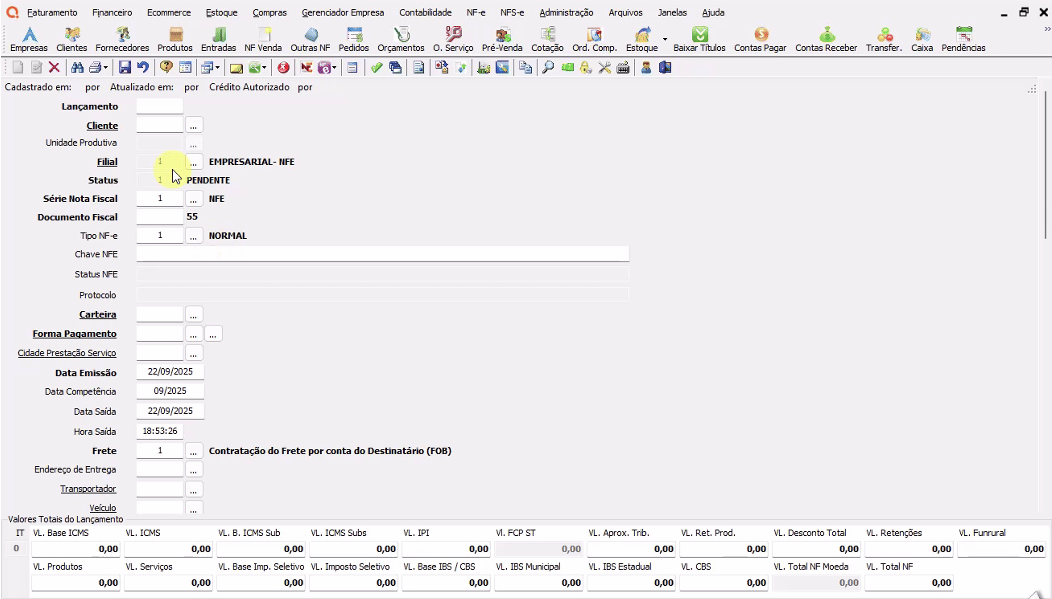Click the blue undo arrow icon
This screenshot has height=599, width=1052.
pyautogui.click(x=143, y=68)
